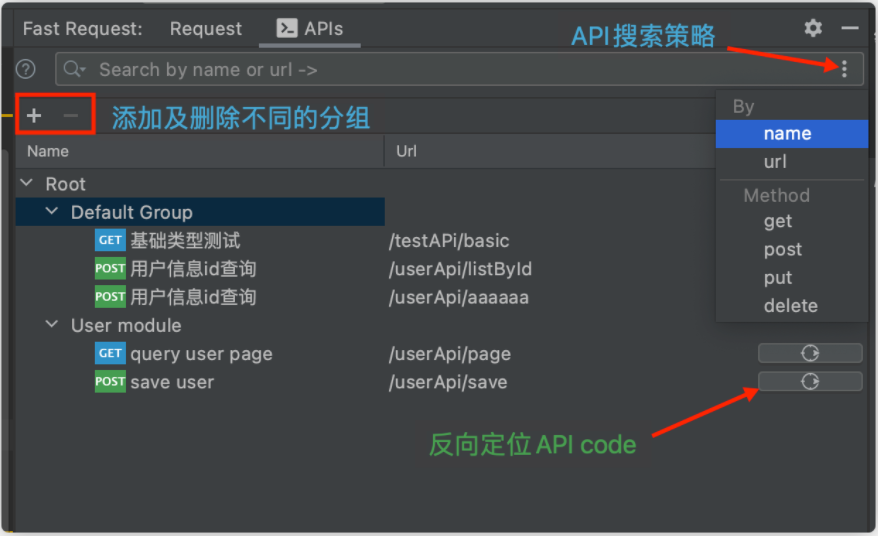The width and height of the screenshot is (878, 536).
Task: Click the help question mark icon
Action: (x=26, y=69)
